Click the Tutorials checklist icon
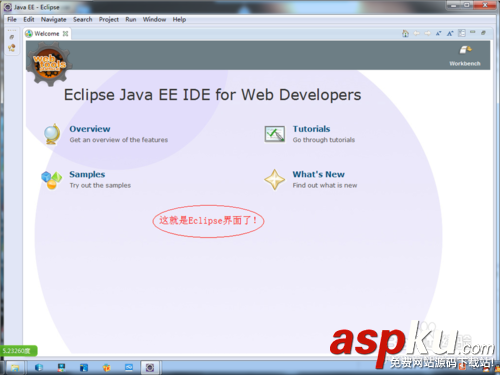Screen dimensions: 500x375 pyautogui.click(x=275, y=134)
